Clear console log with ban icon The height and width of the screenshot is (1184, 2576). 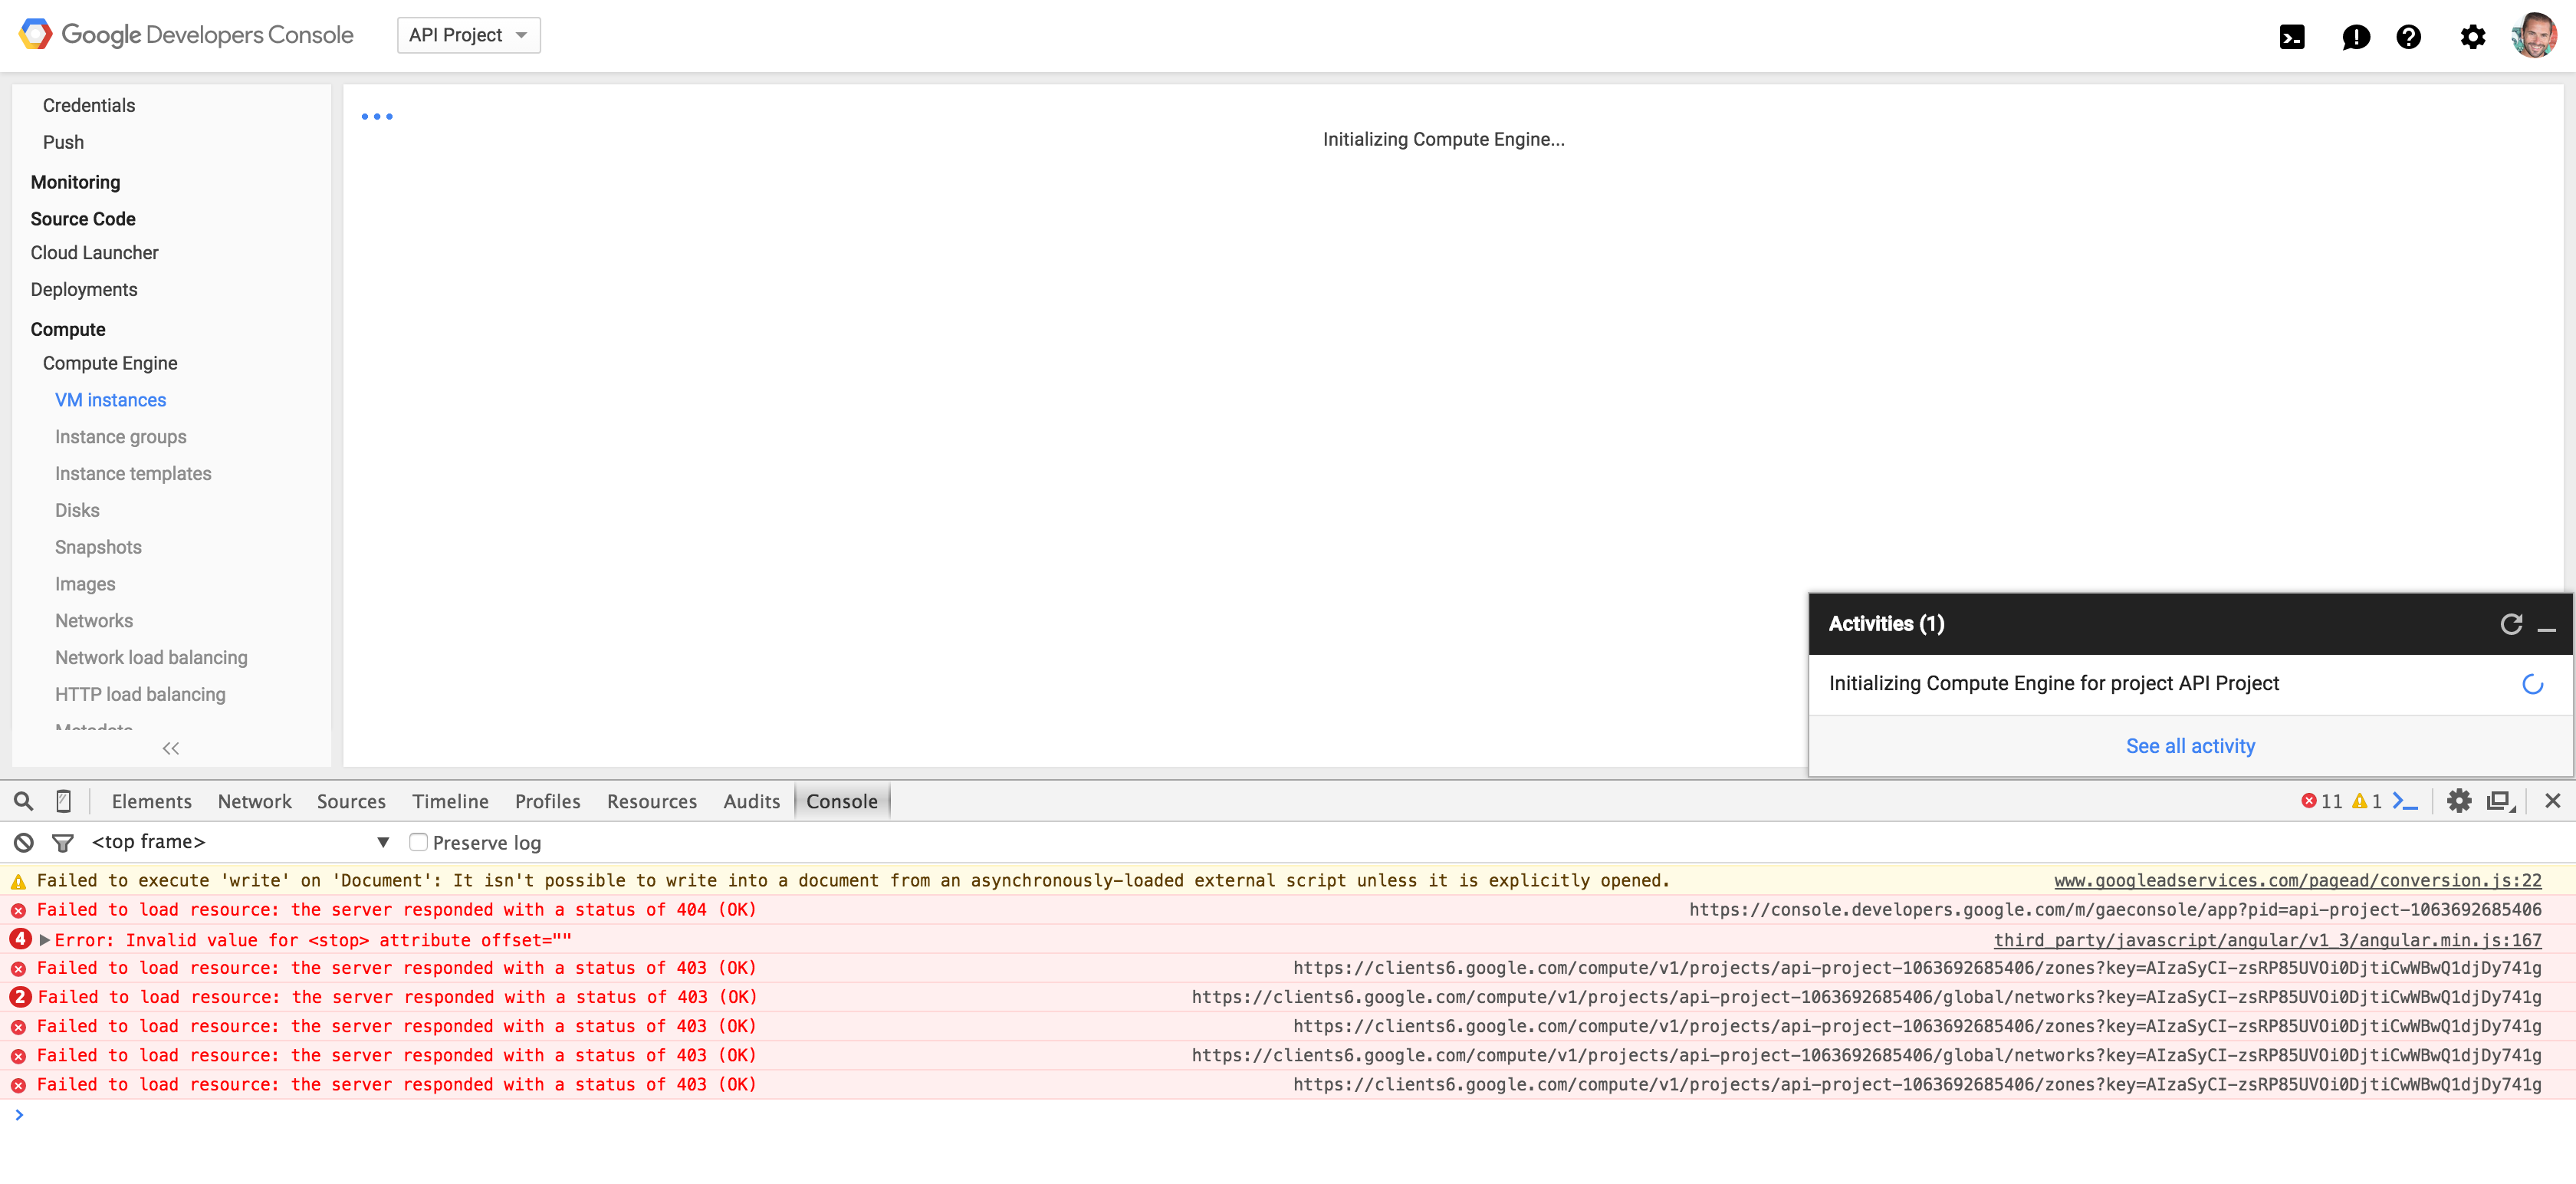[24, 842]
